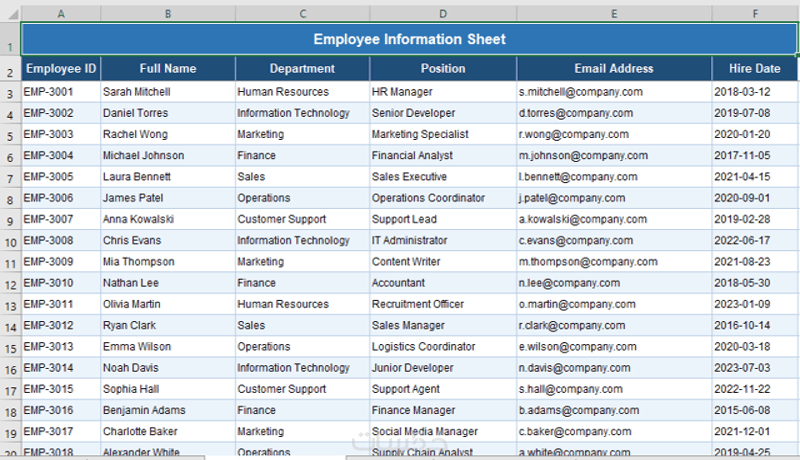
Task: Select hire date 2022-06-17
Action: coord(755,240)
